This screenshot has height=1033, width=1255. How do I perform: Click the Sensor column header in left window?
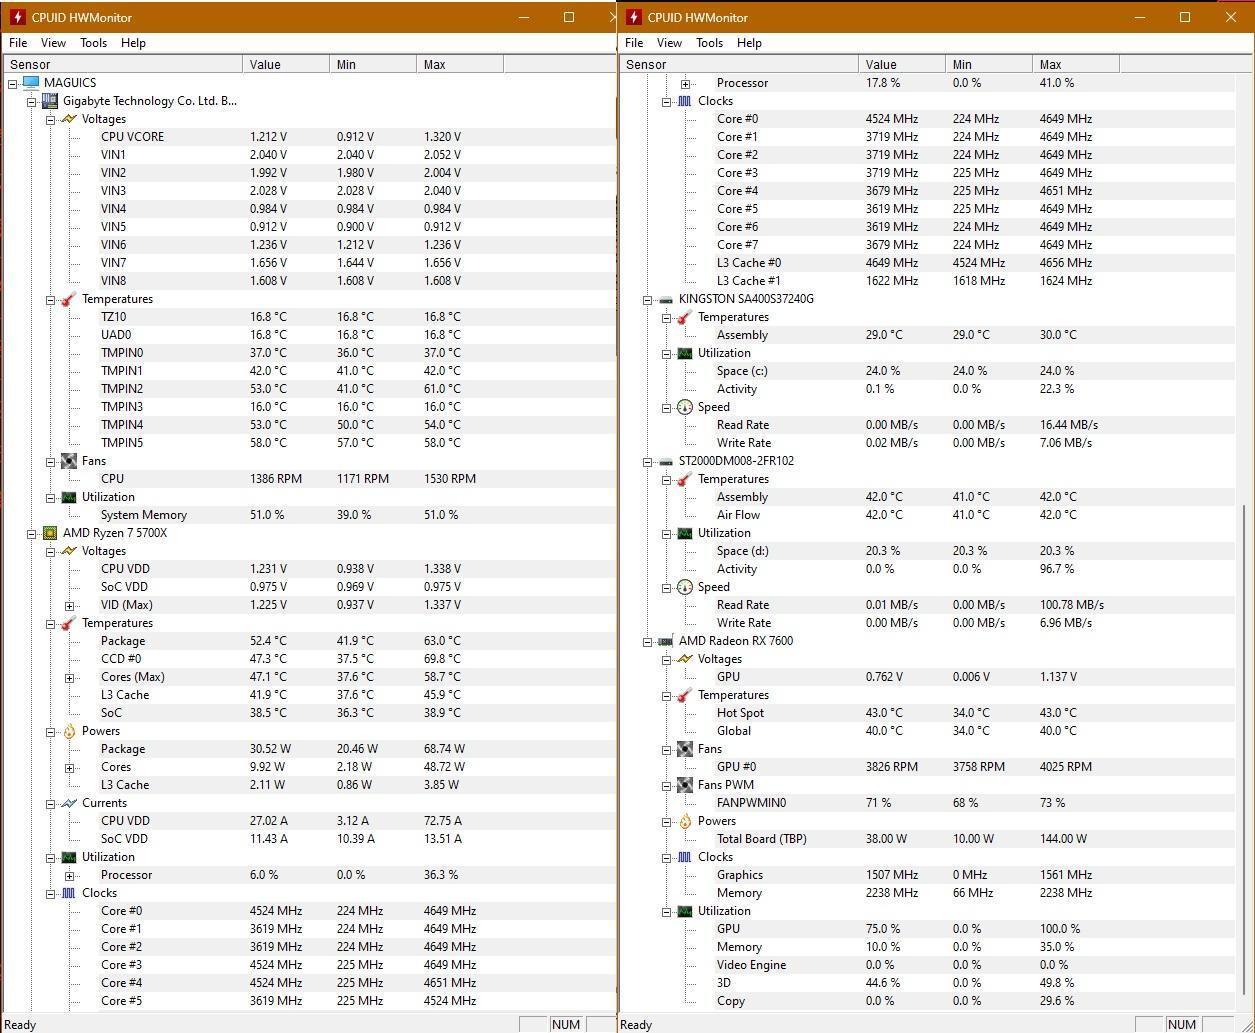123,64
